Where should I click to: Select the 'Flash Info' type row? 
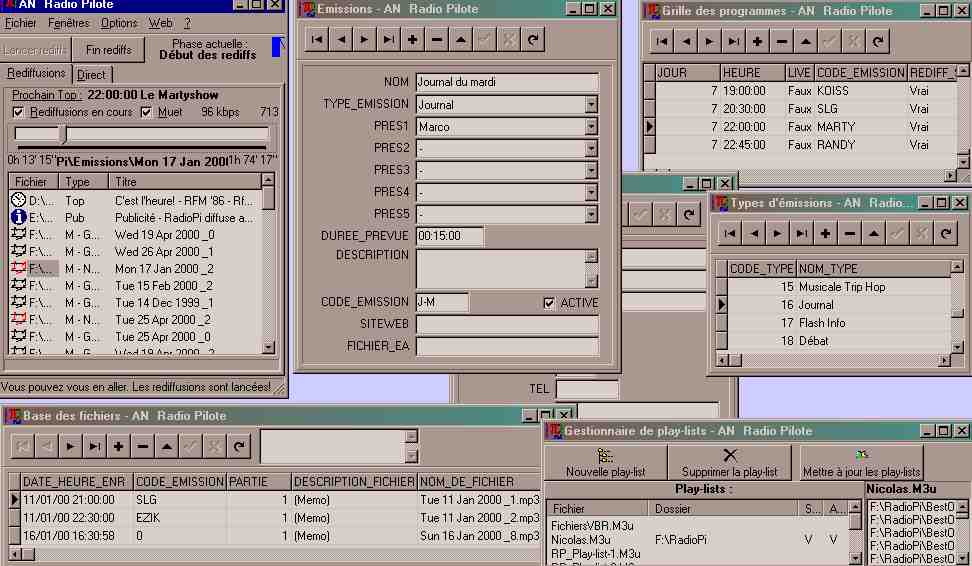pyautogui.click(x=838, y=323)
